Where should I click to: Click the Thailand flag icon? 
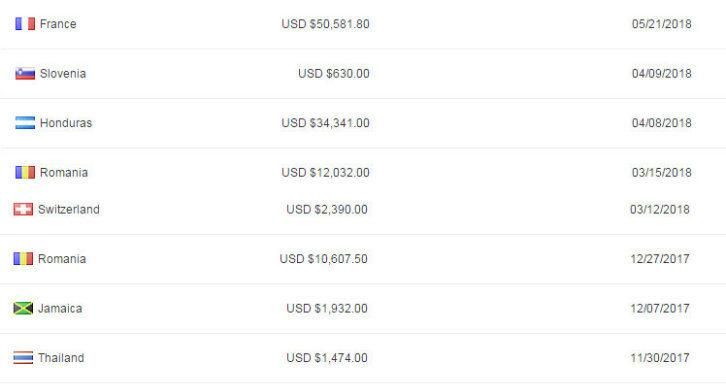[x=23, y=358]
